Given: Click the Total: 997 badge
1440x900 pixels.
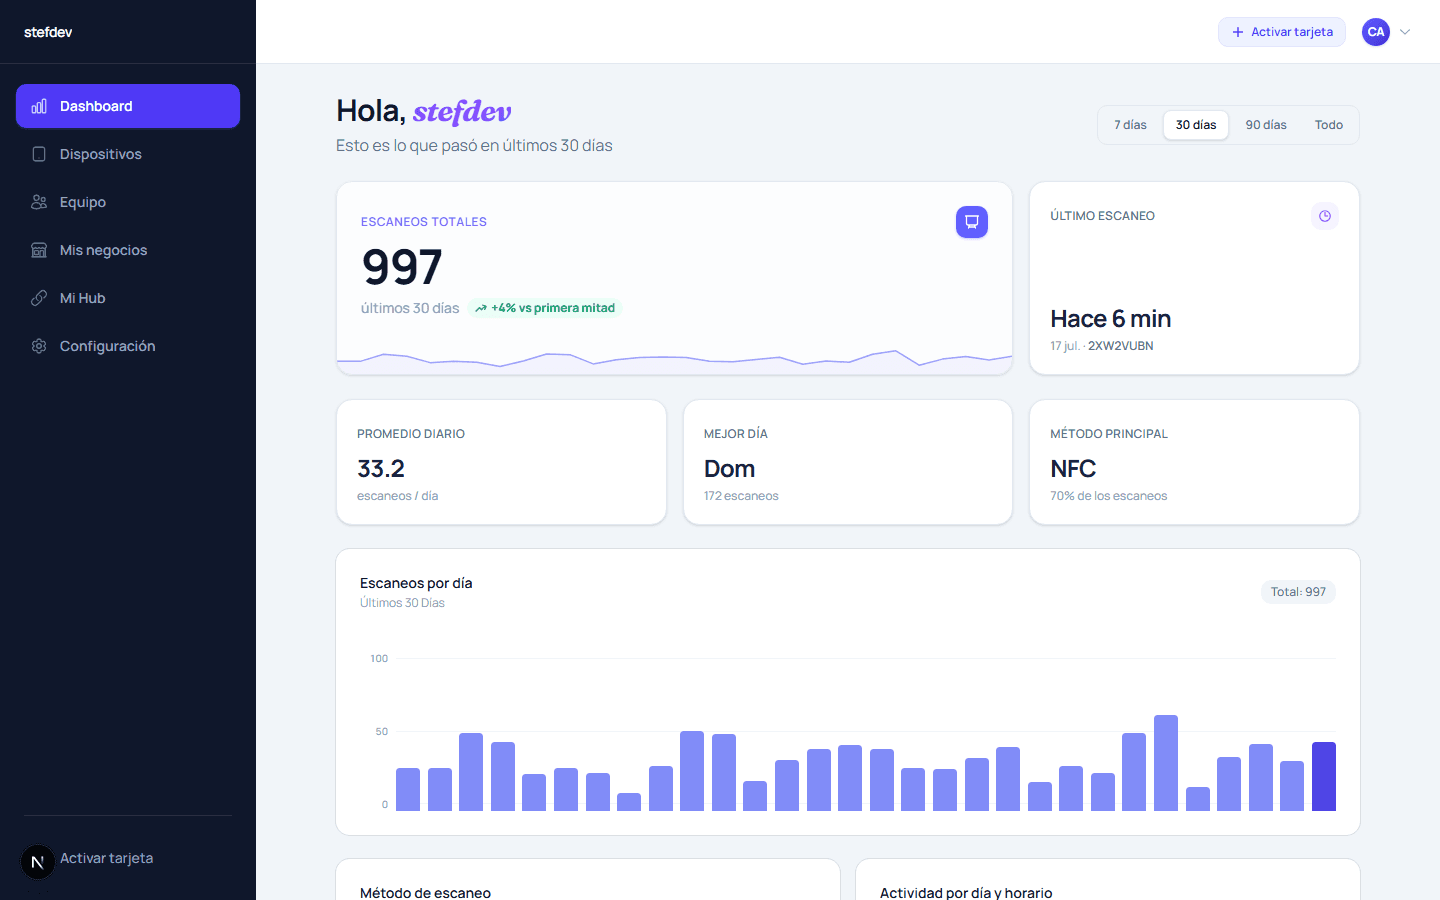Looking at the screenshot, I should 1298,592.
